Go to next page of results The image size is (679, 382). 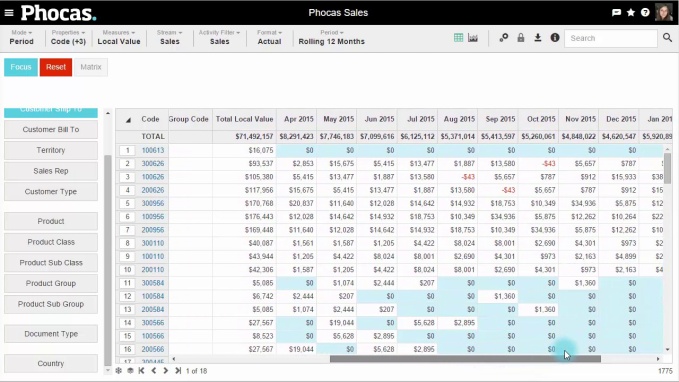(x=165, y=371)
